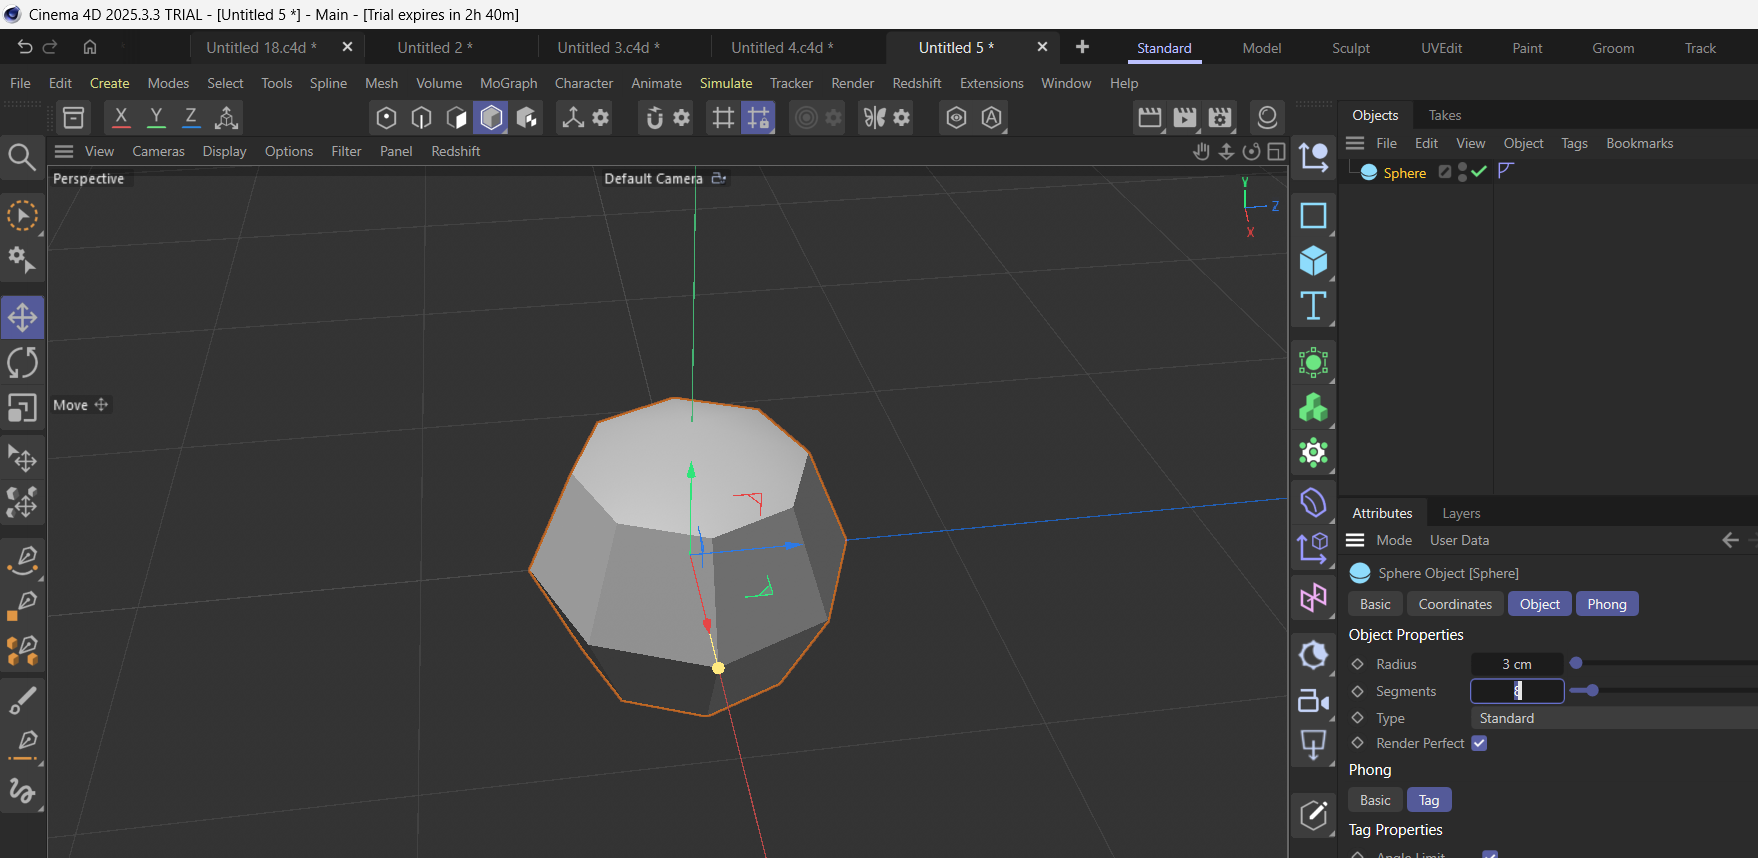Screen dimensions: 1758x858
Task: Open the Filter viewport menu
Action: (x=346, y=151)
